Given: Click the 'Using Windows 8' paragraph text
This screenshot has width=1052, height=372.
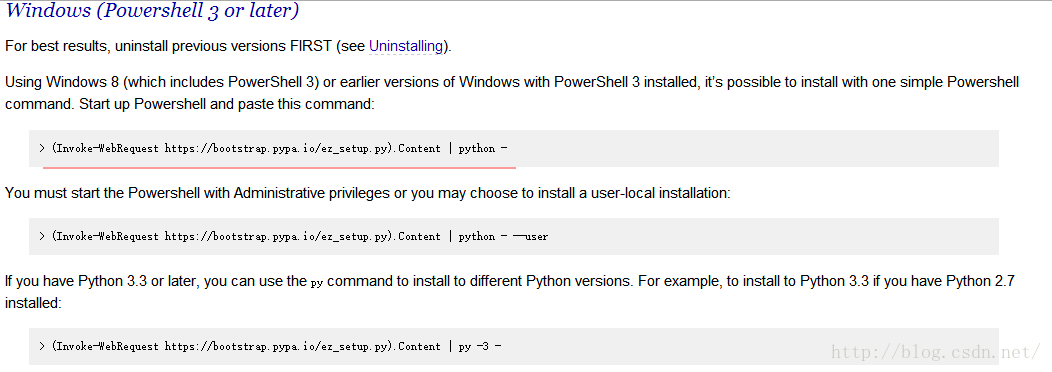Looking at the screenshot, I should coord(512,93).
